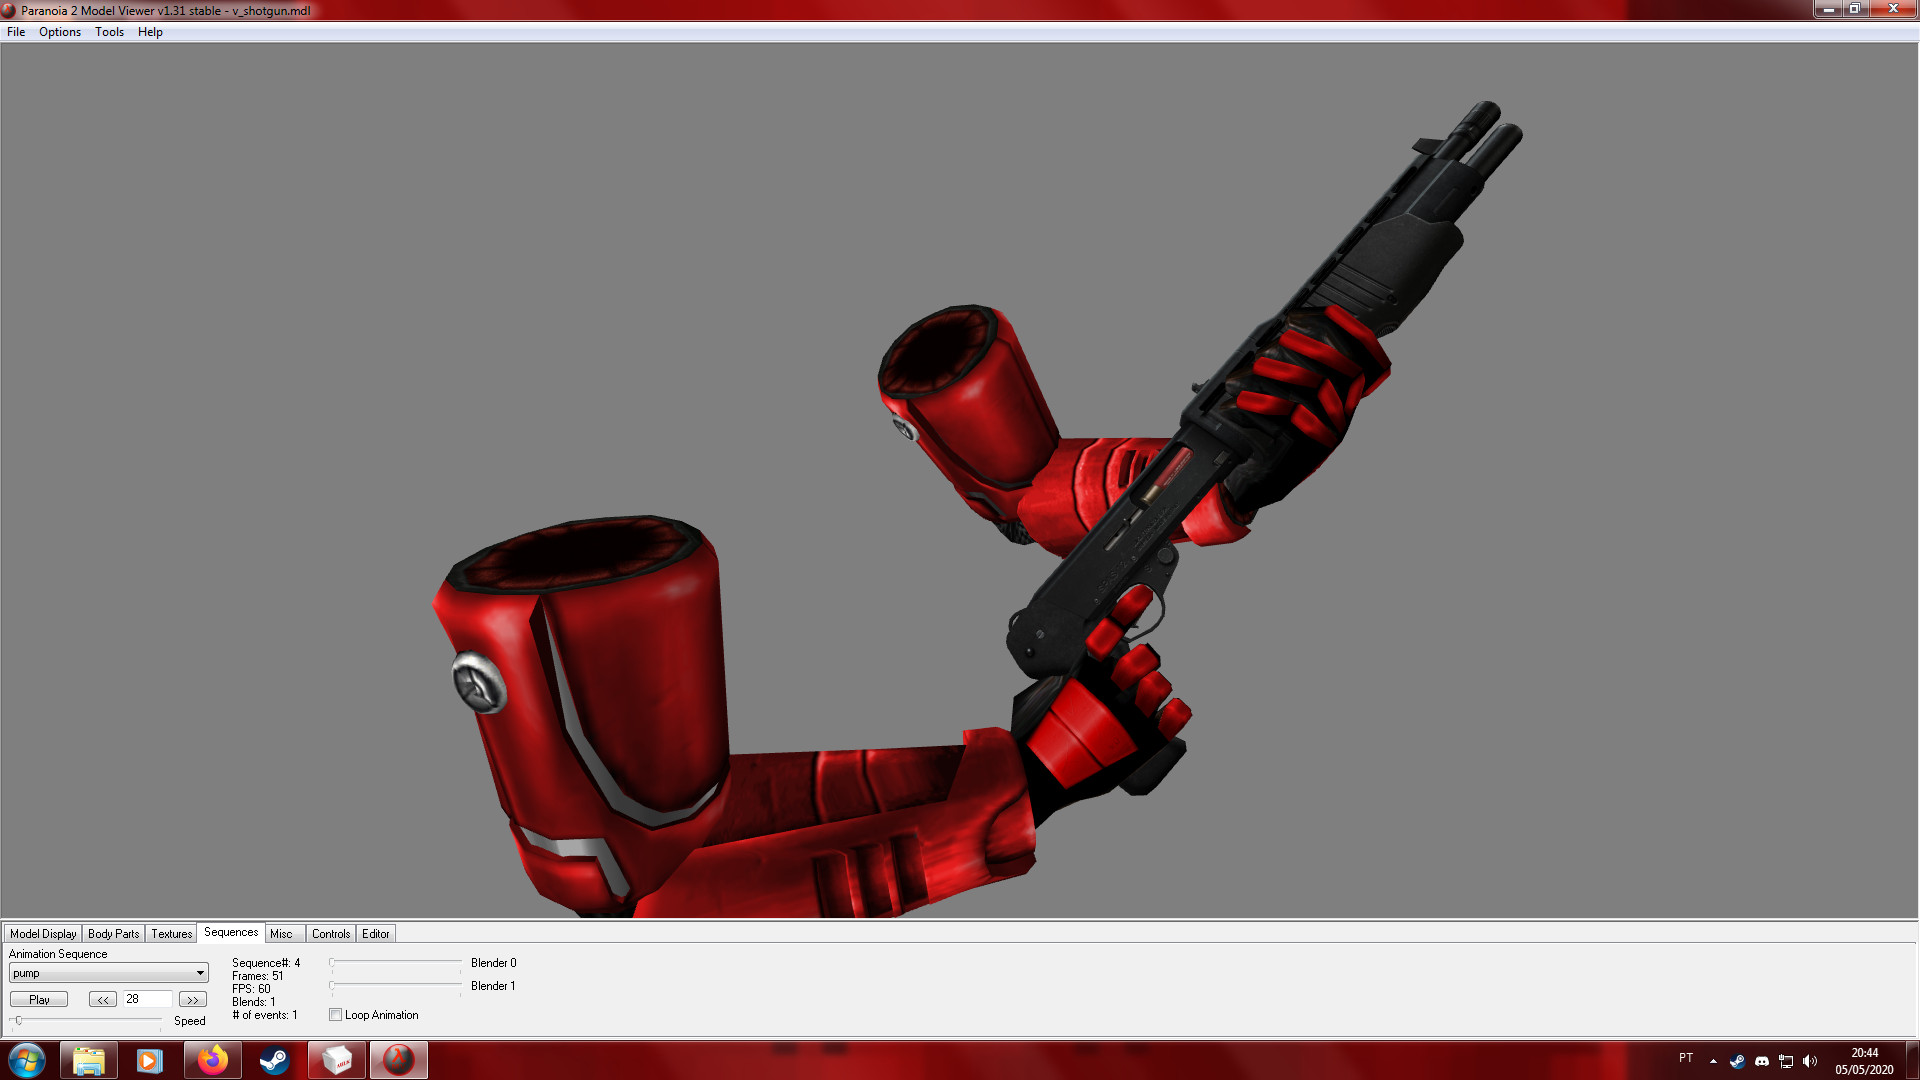Open Windows Explorer from the taskbar
This screenshot has height=1080, width=1920.
[x=89, y=1059]
